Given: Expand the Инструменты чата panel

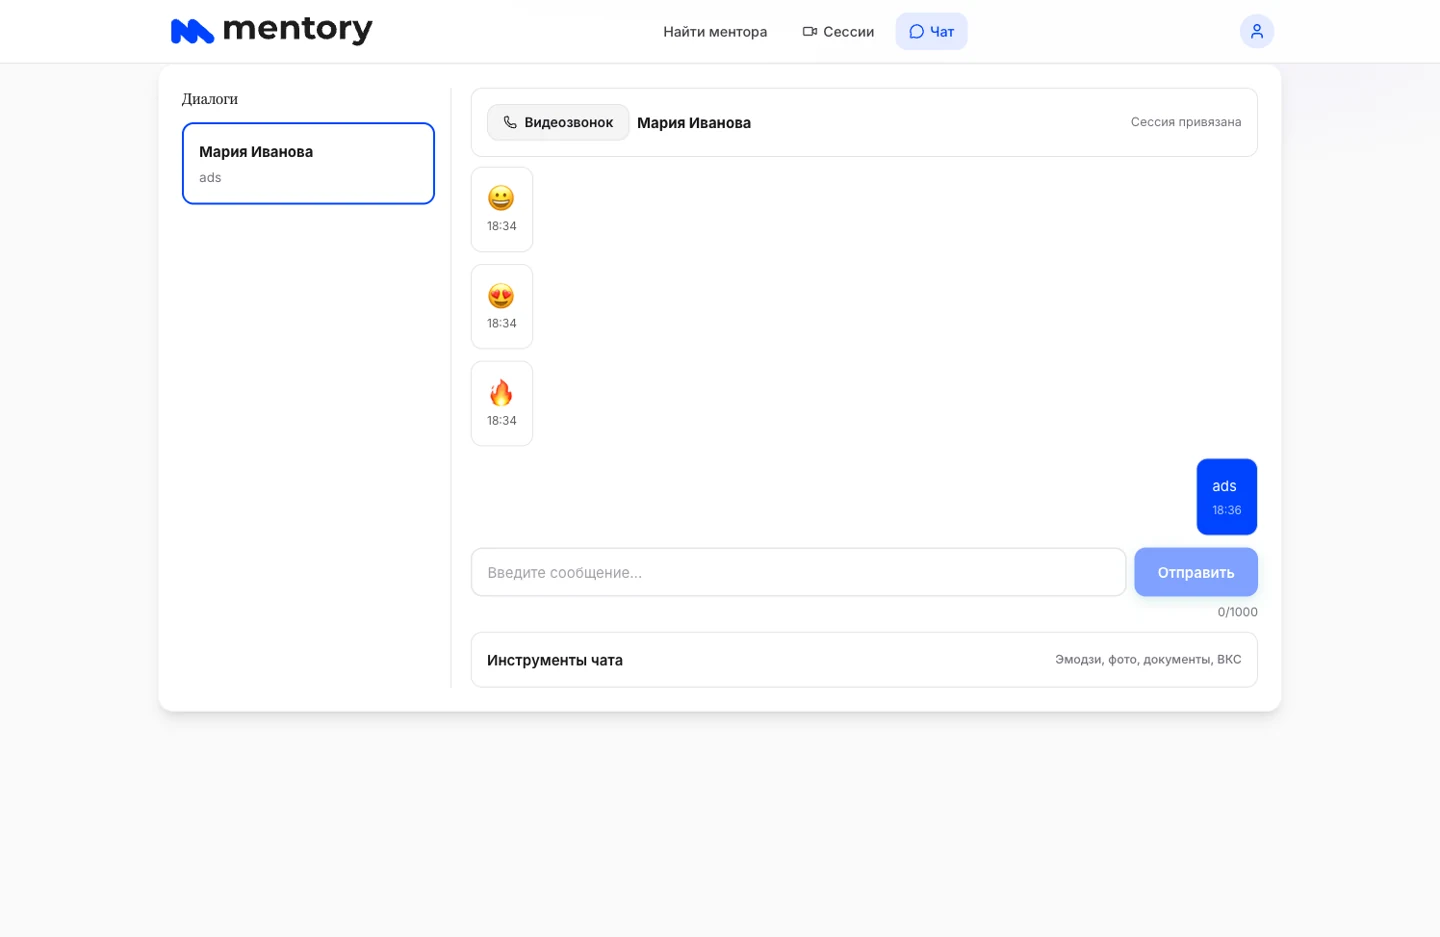Looking at the screenshot, I should 864,660.
